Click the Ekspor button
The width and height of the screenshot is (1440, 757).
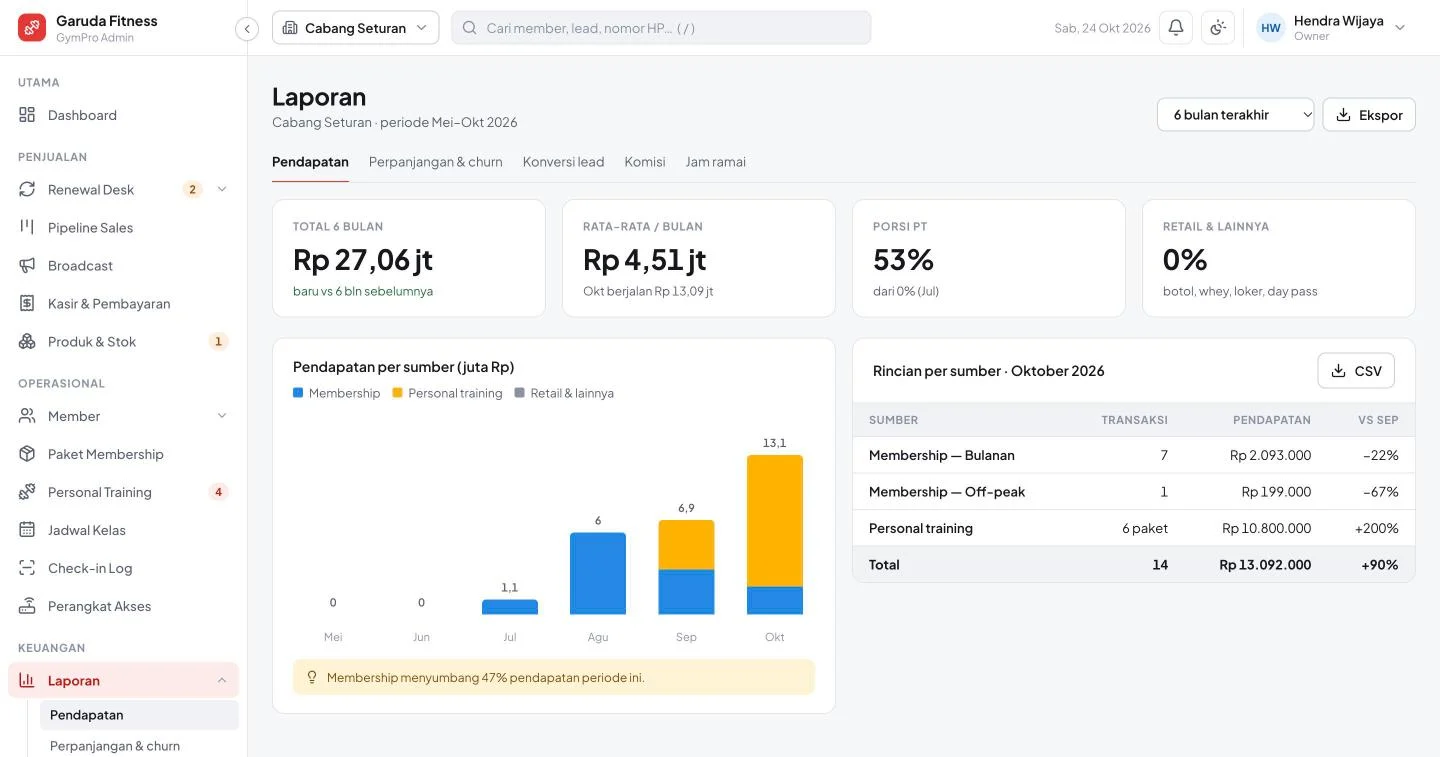coord(1369,115)
